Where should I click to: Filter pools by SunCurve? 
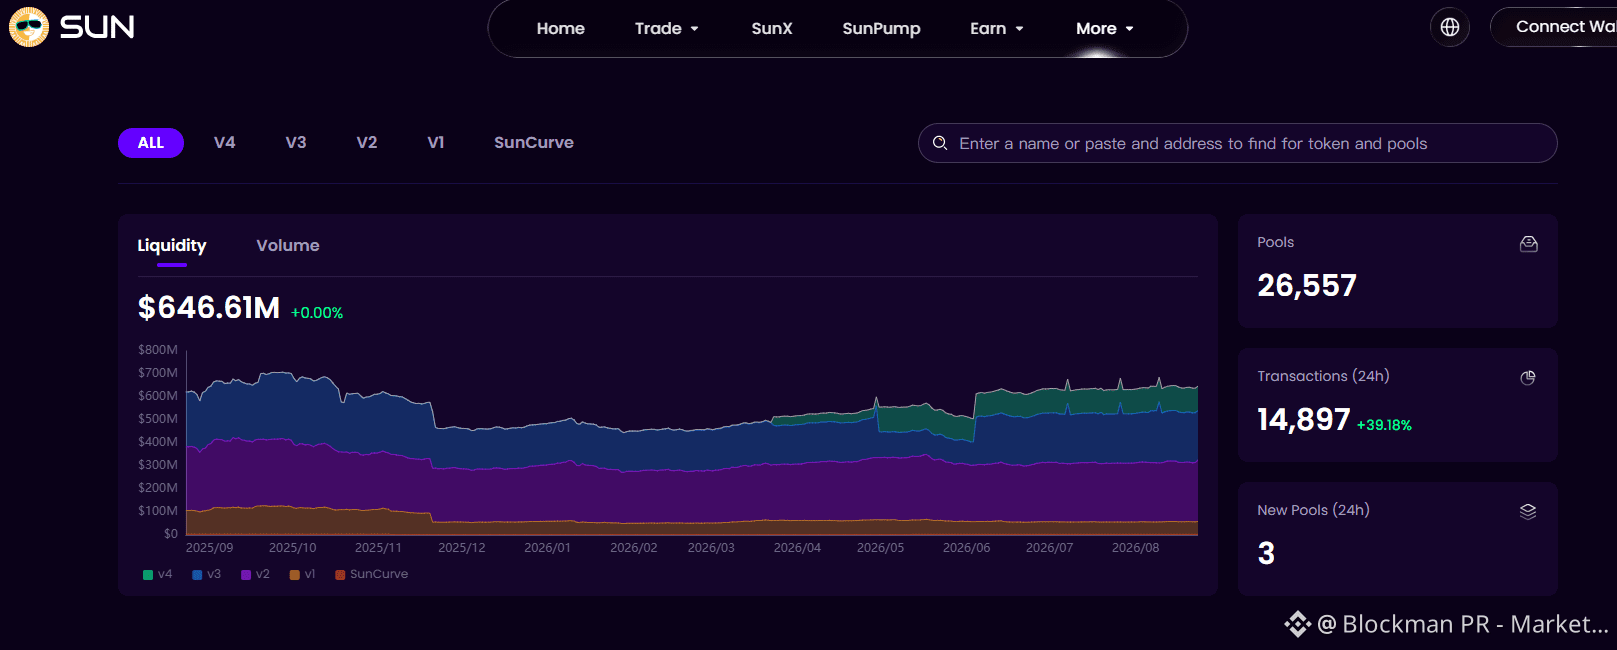point(534,143)
